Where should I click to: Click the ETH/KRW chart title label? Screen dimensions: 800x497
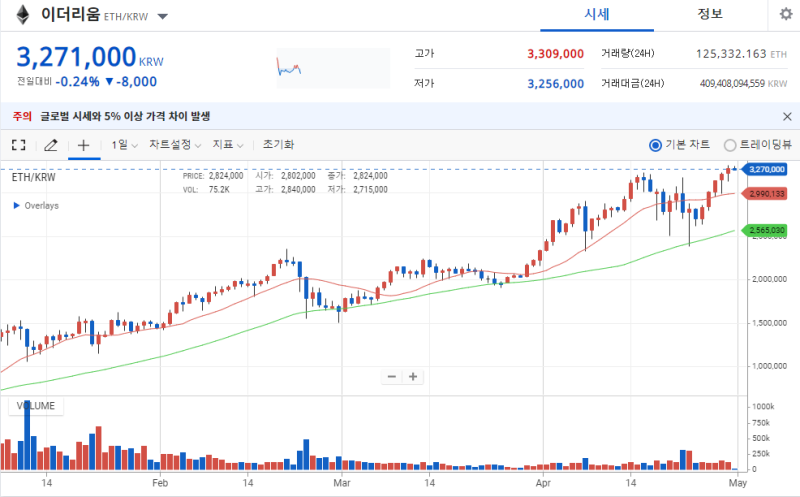tap(34, 177)
